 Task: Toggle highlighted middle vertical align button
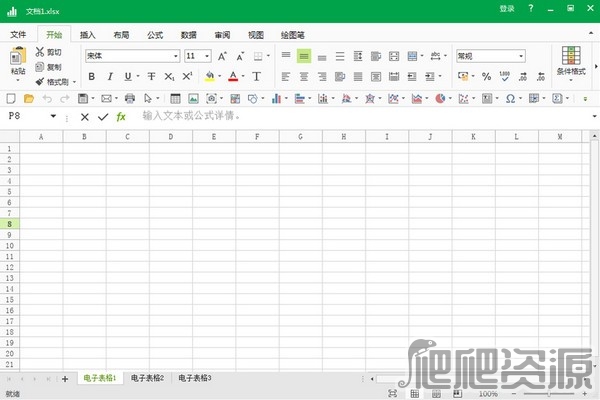tap(304, 56)
